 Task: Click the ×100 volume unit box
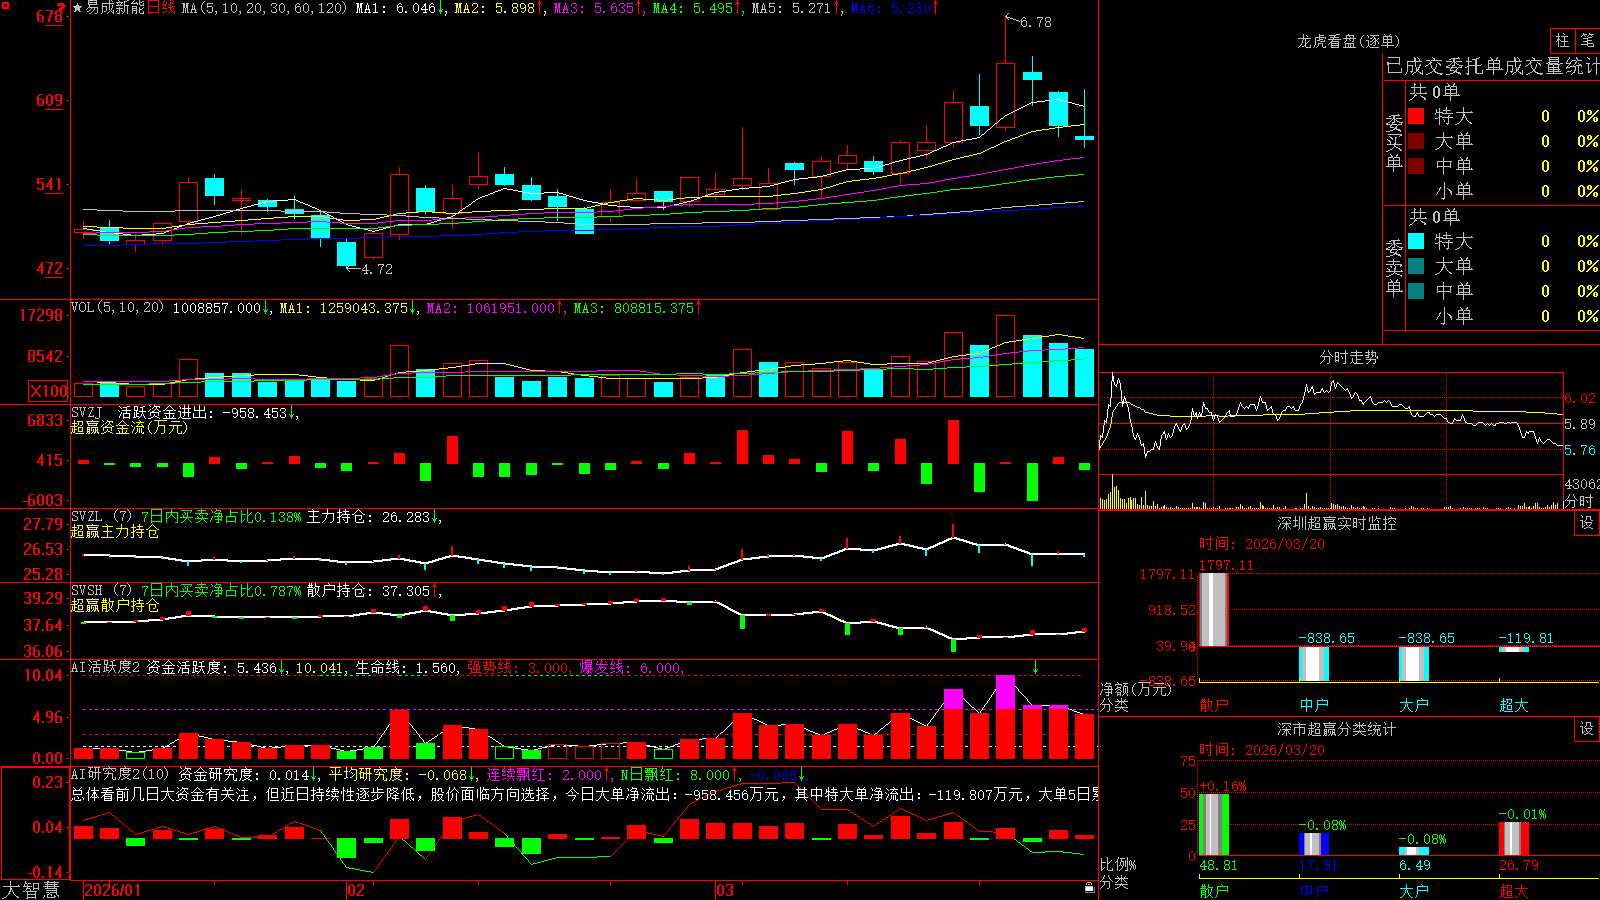click(x=49, y=391)
